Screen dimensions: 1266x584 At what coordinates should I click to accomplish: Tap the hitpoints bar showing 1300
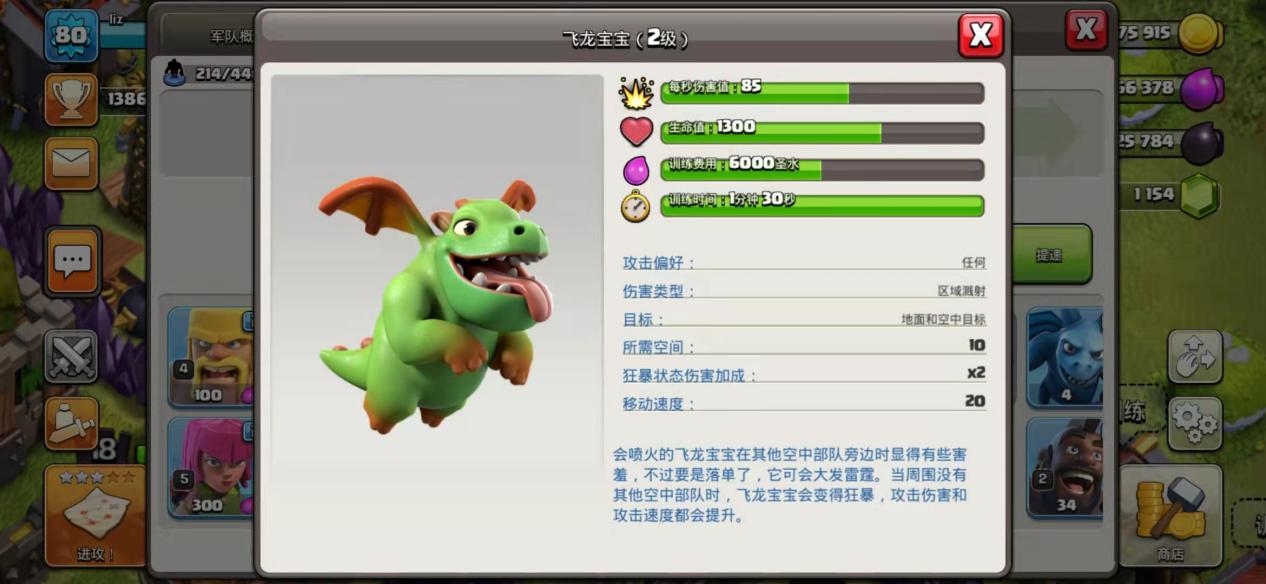(x=822, y=133)
